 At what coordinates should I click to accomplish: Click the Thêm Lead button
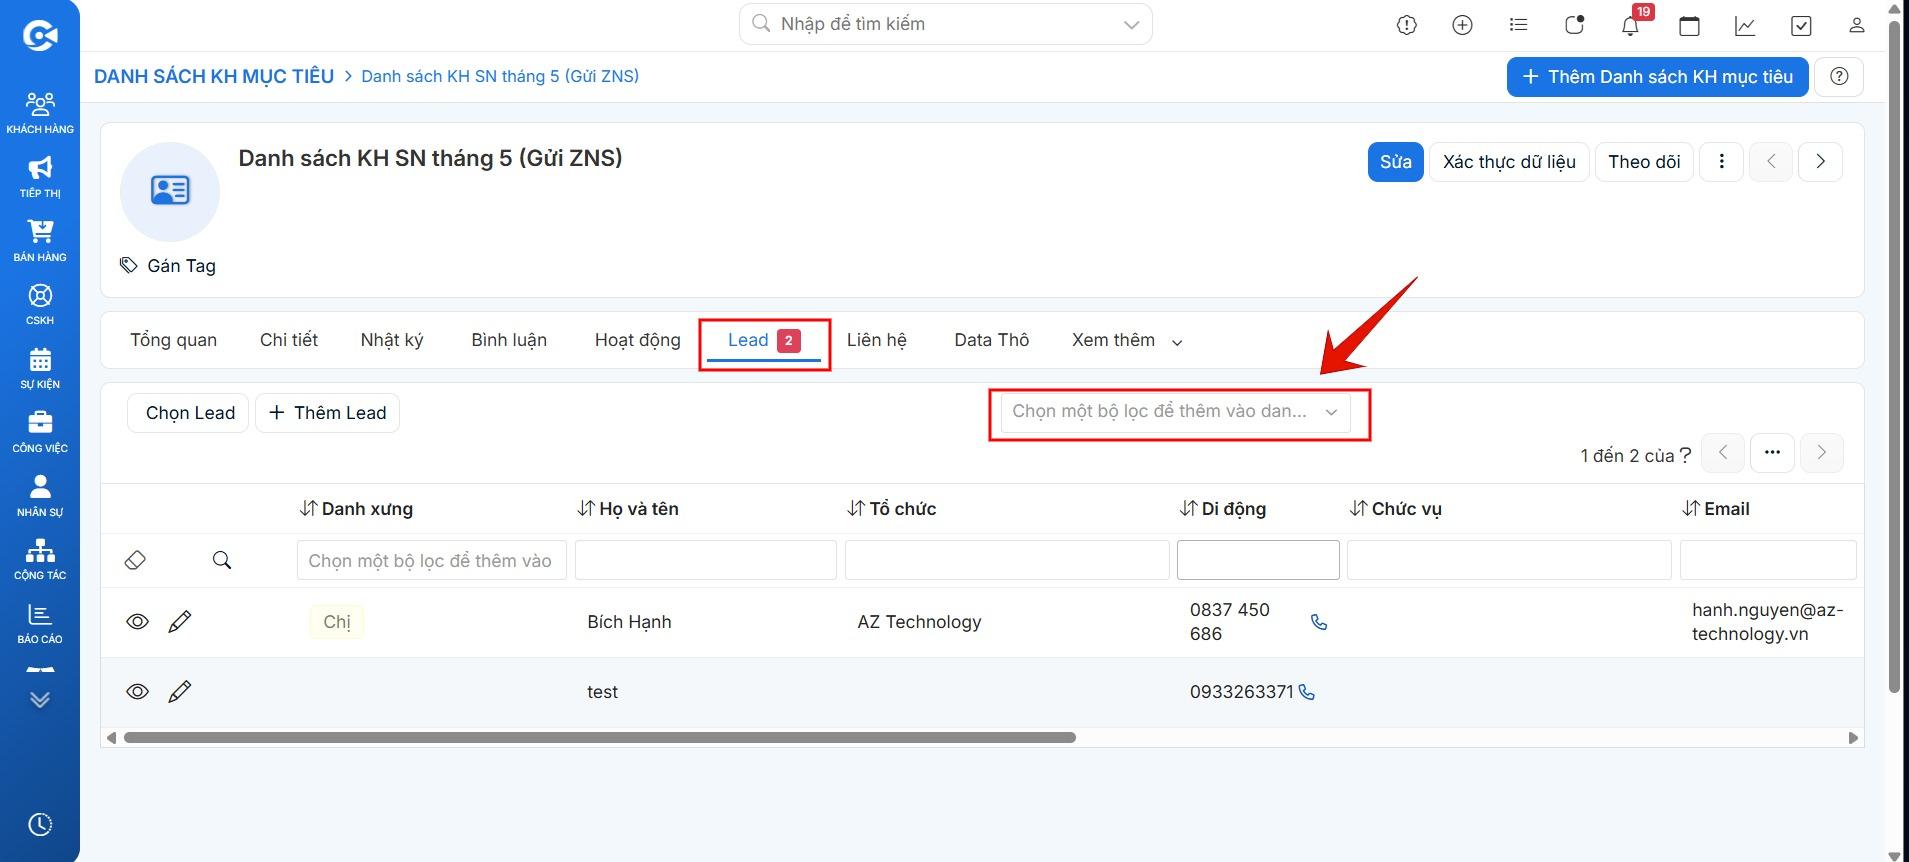328,413
